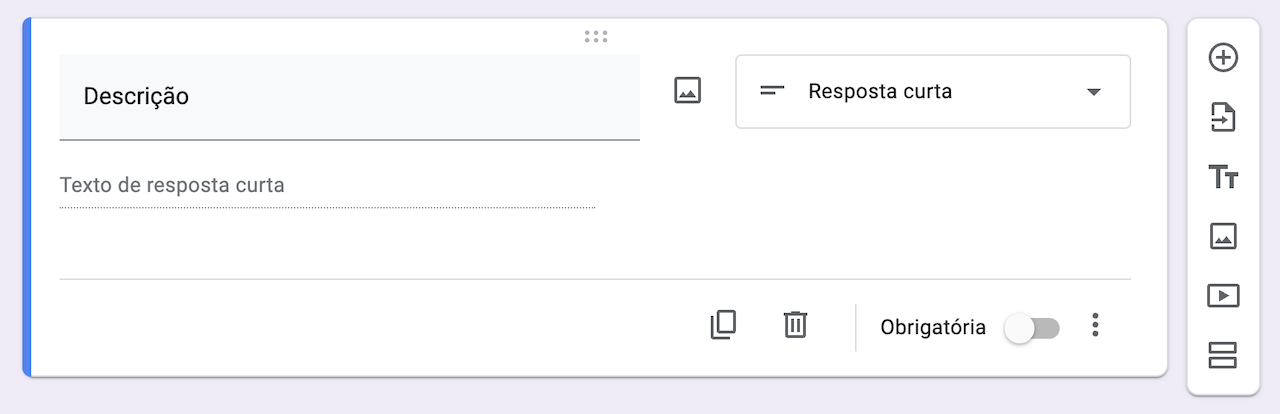
Task: Add a new question from the sidebar
Action: click(1223, 57)
